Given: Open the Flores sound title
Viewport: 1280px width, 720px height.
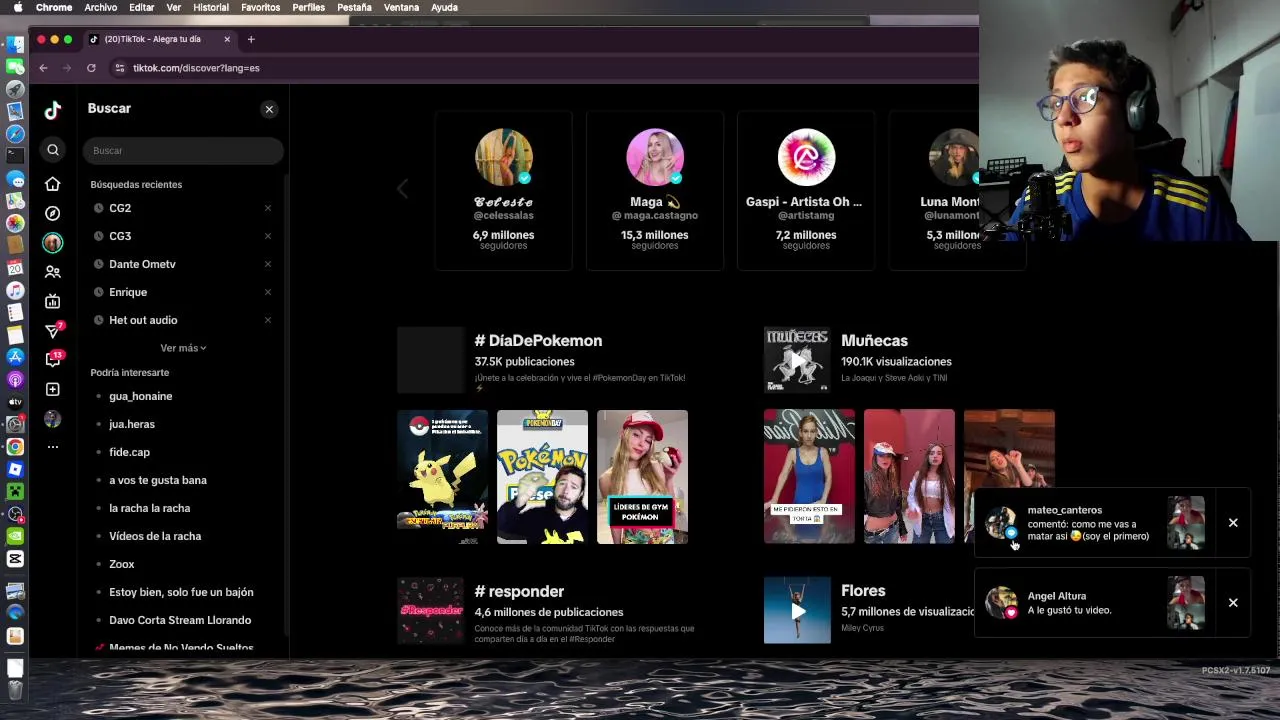Looking at the screenshot, I should click(863, 591).
